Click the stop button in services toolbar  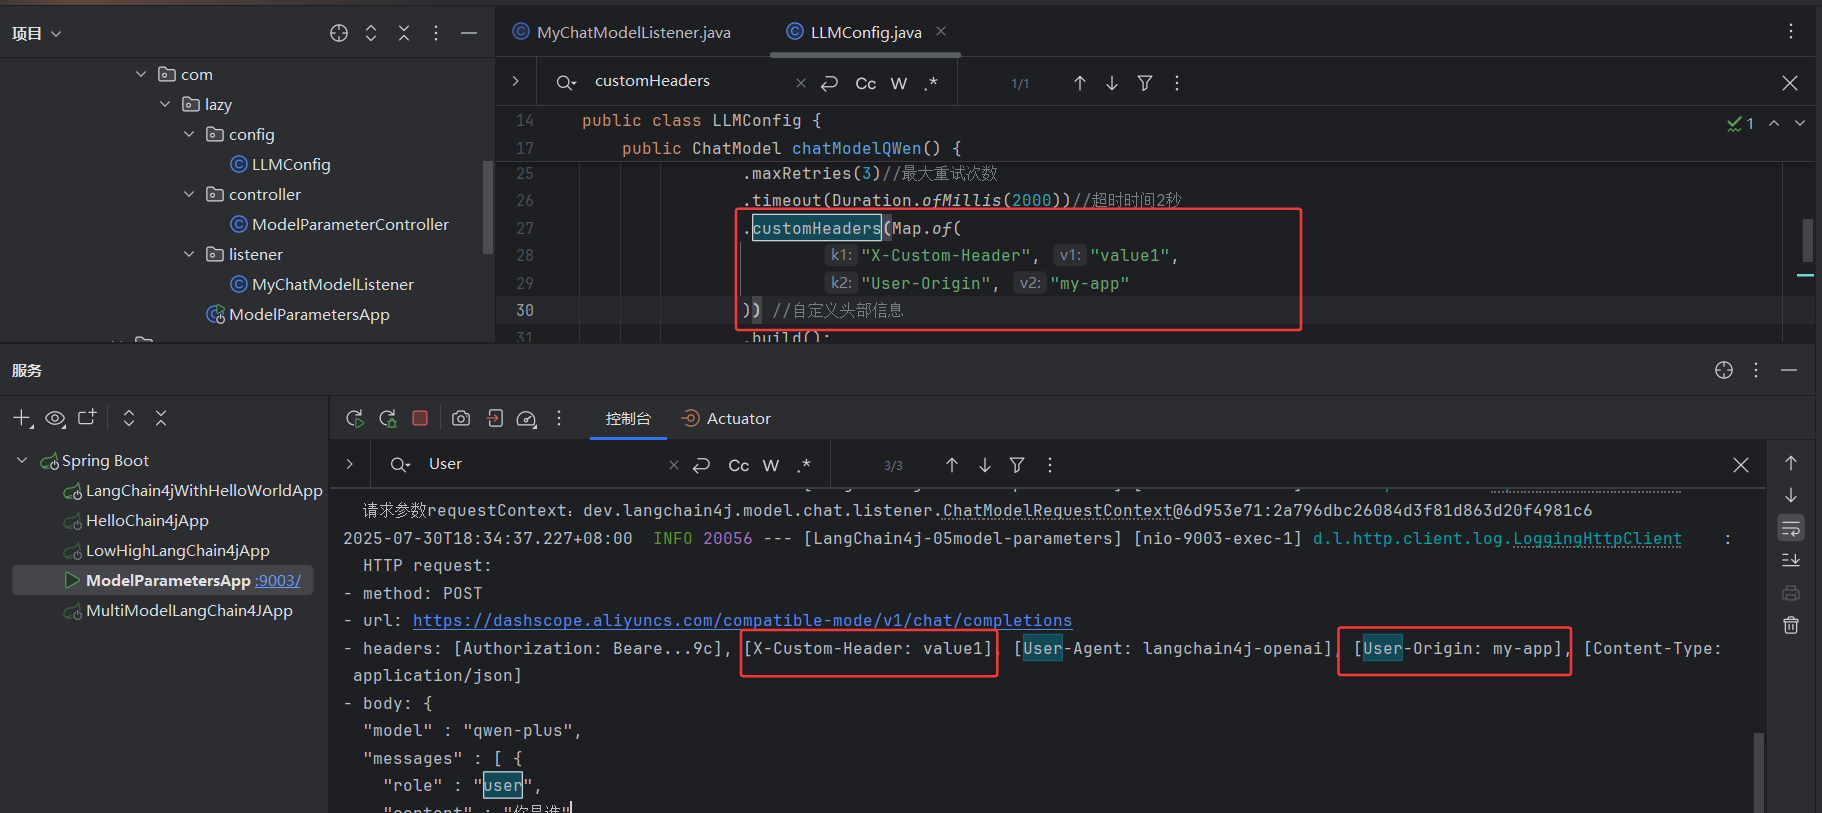[420, 418]
